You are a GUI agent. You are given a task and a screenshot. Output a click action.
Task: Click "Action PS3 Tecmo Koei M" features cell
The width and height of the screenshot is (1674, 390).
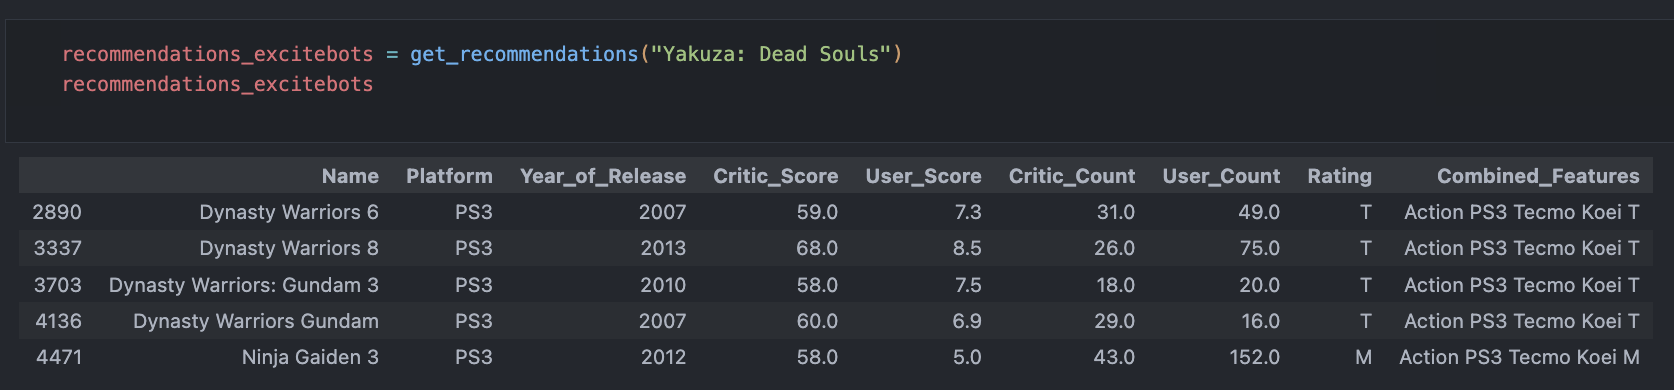pos(1519,357)
